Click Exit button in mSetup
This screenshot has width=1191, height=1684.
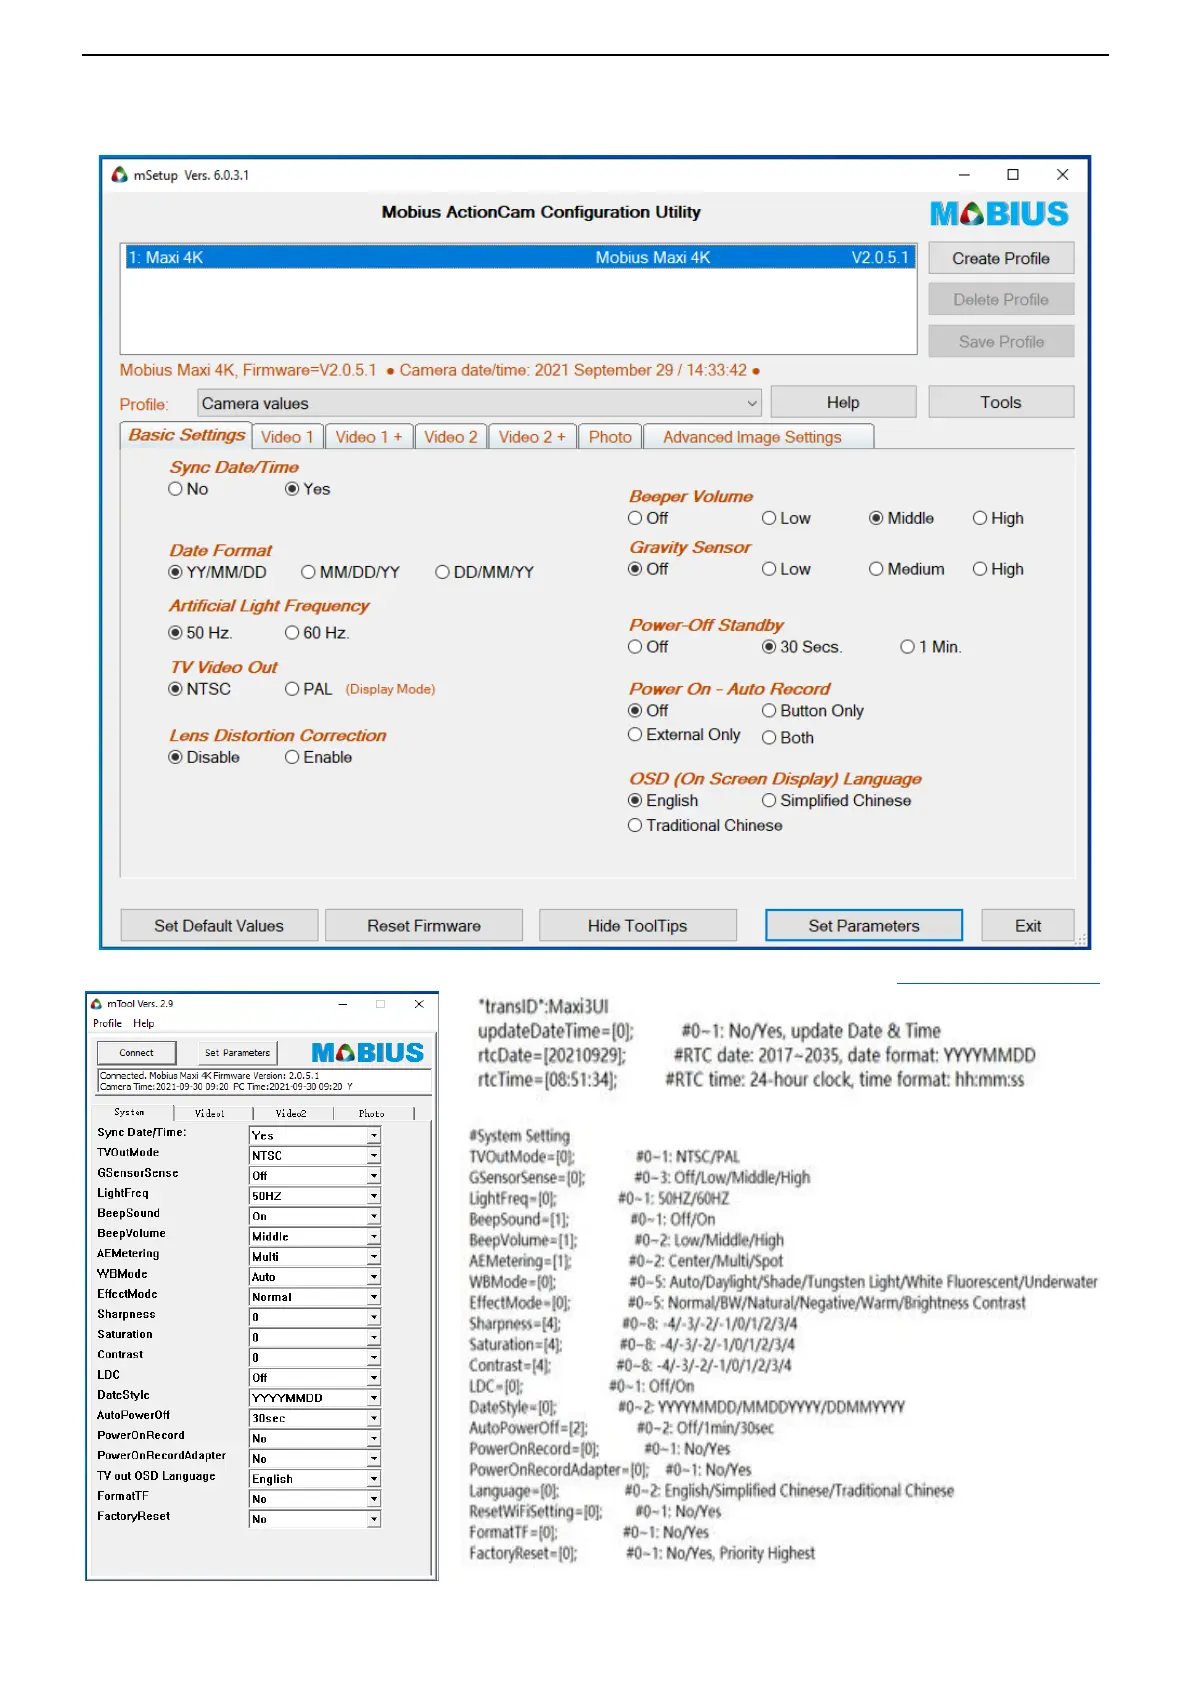tap(1028, 926)
